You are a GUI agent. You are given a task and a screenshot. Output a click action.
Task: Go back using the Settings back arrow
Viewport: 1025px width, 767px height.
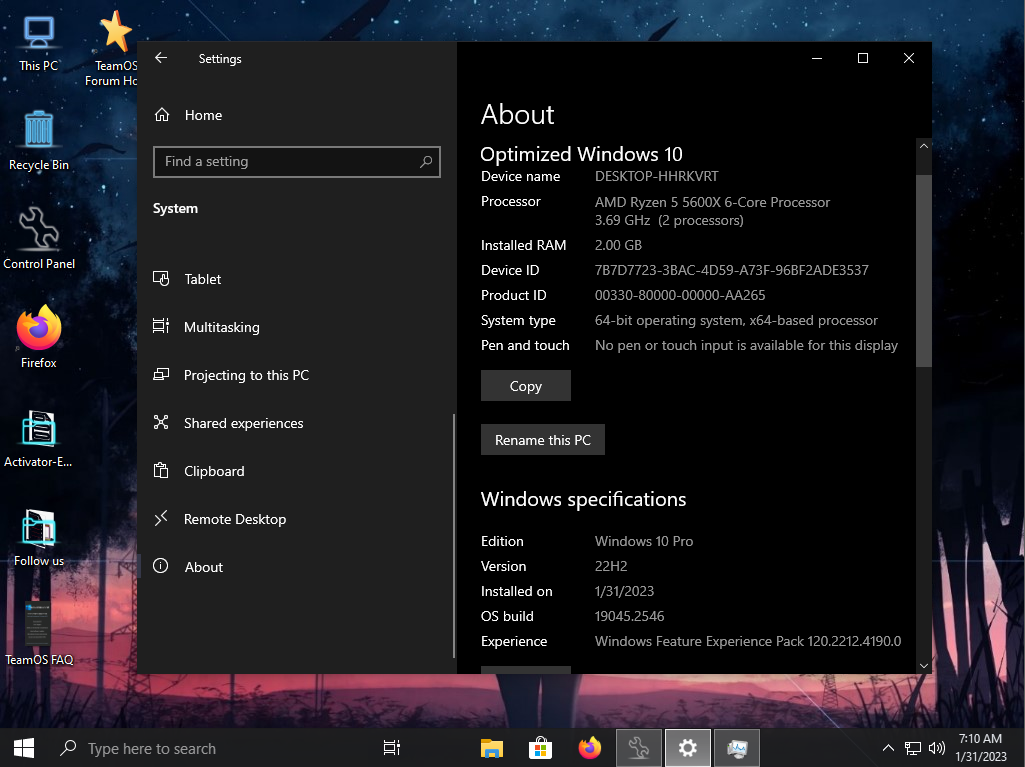tap(161, 58)
